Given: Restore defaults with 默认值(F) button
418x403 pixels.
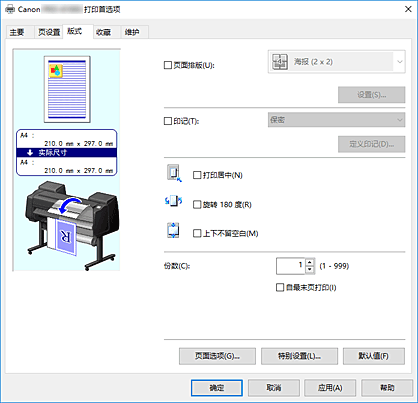Looking at the screenshot, I should tap(374, 356).
